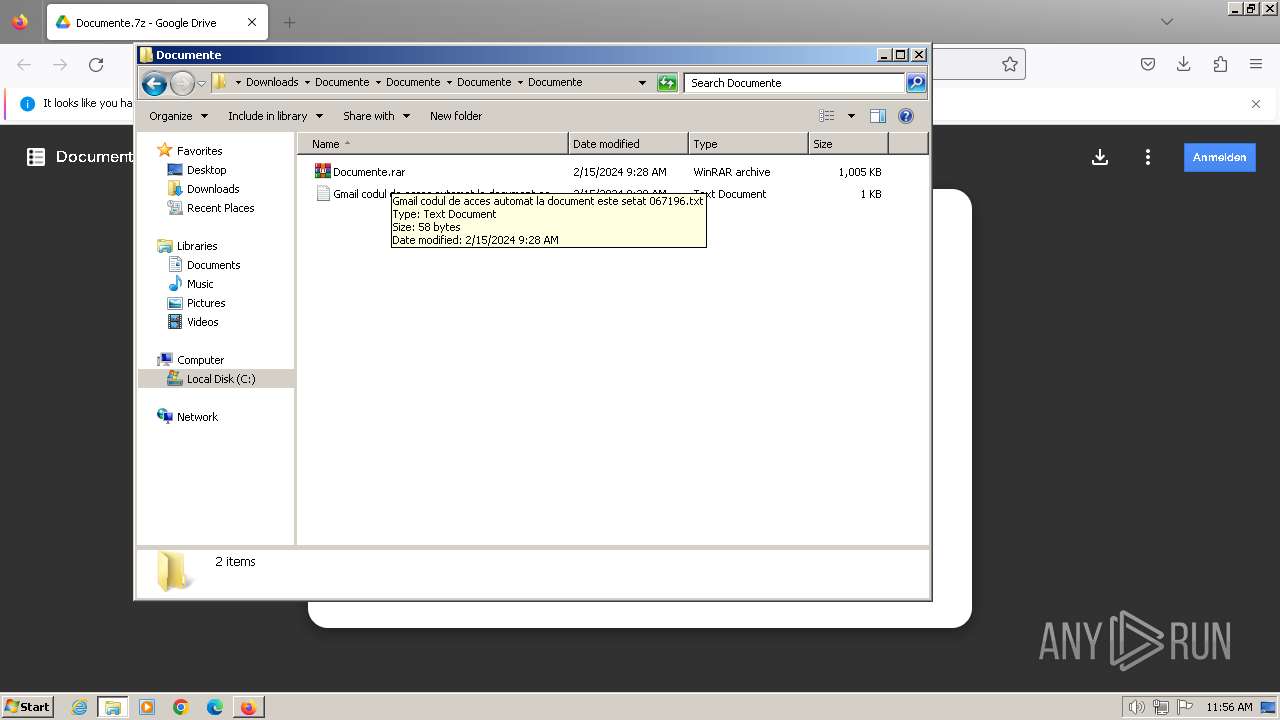Open Explorer help question mark
This screenshot has height=720, width=1280.
pyautogui.click(x=906, y=116)
